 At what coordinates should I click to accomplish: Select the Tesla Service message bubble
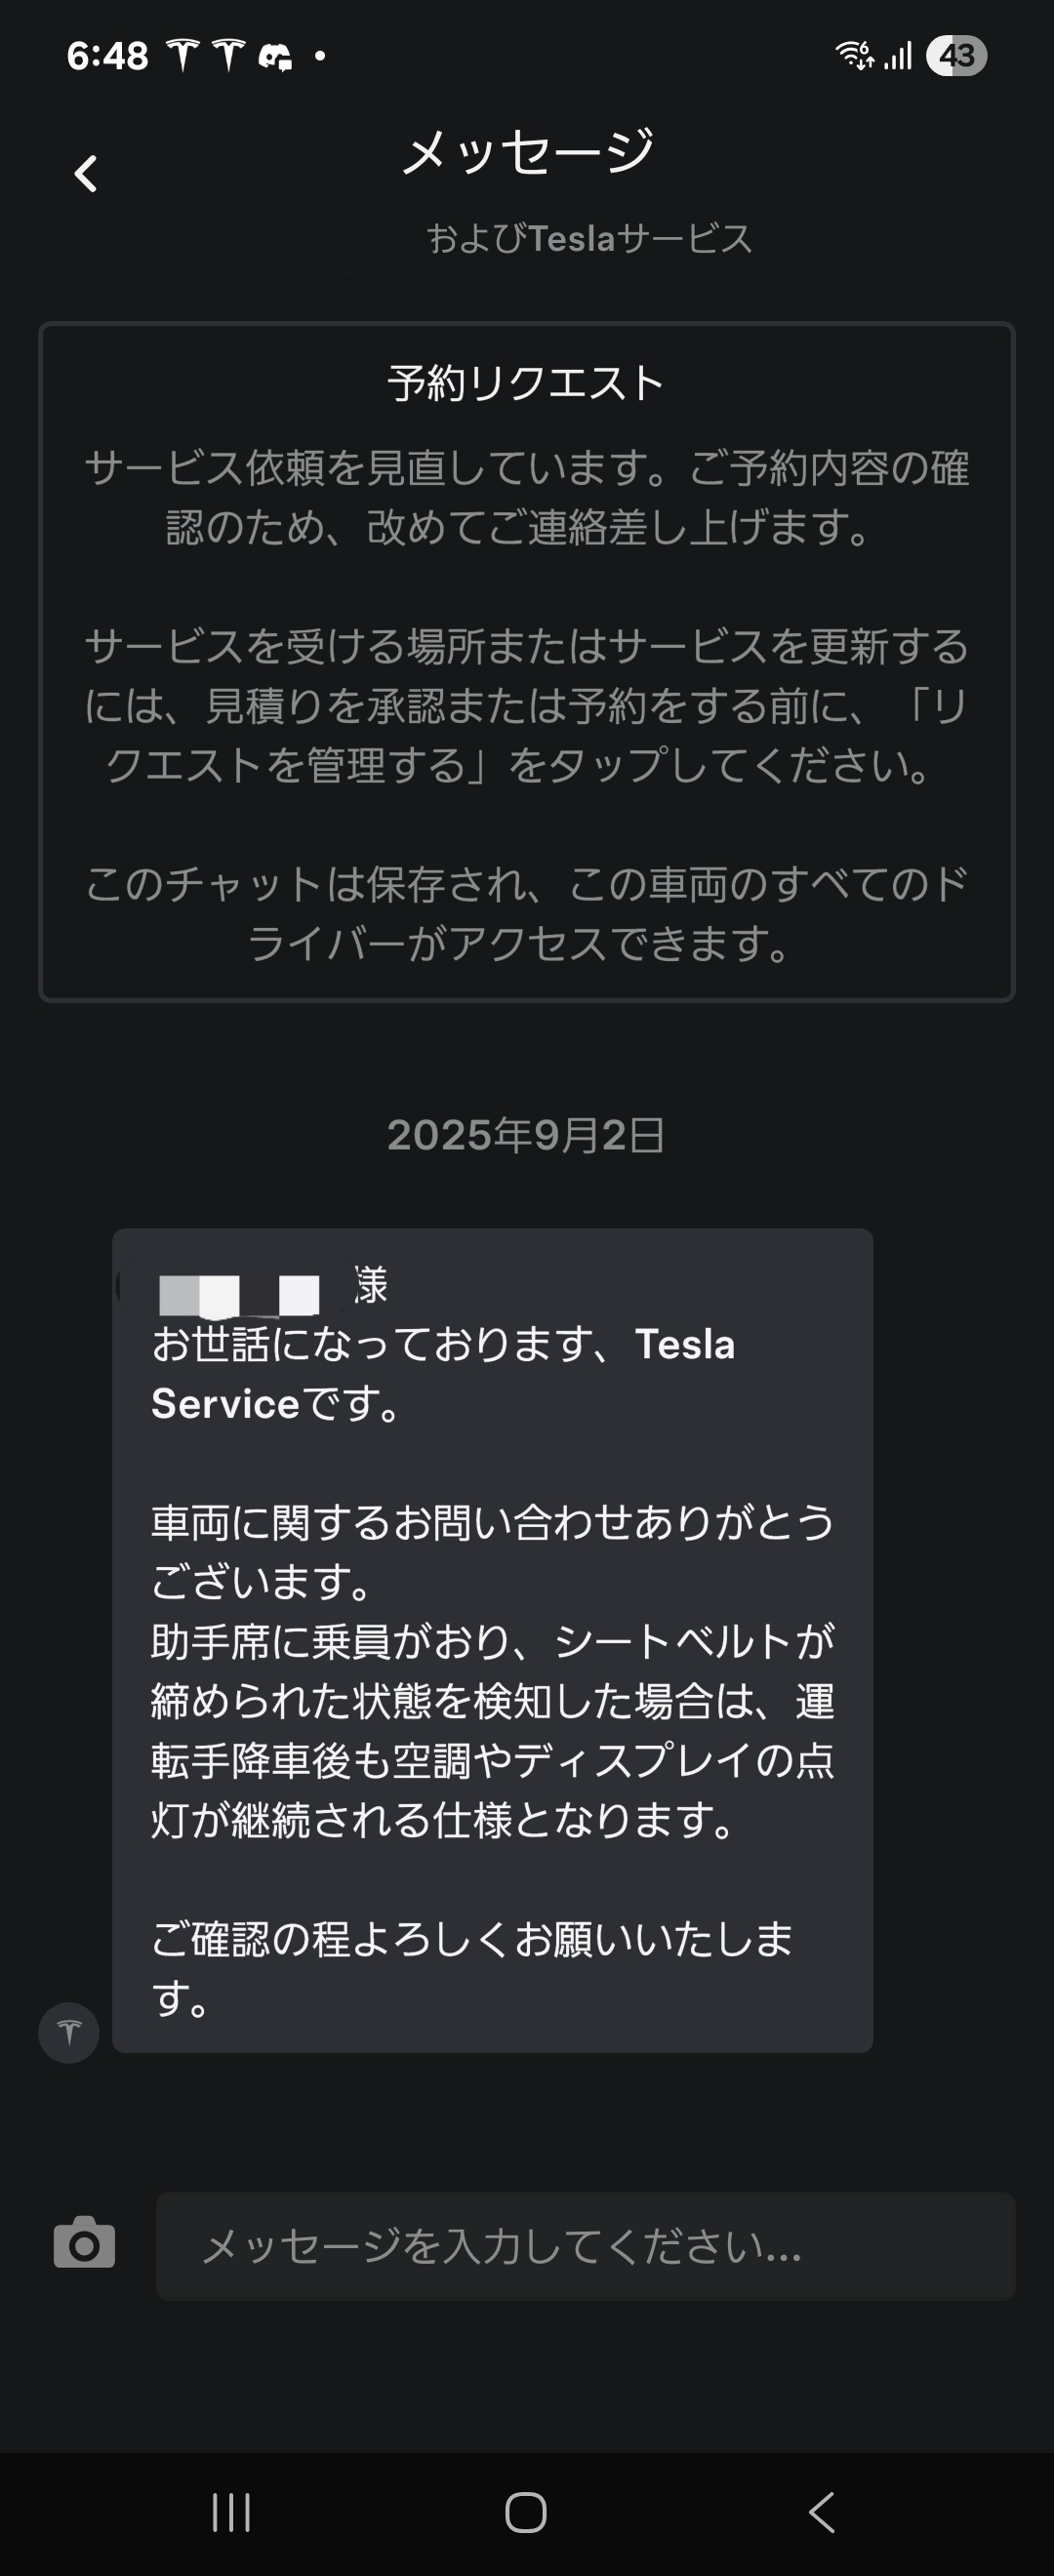point(492,1640)
